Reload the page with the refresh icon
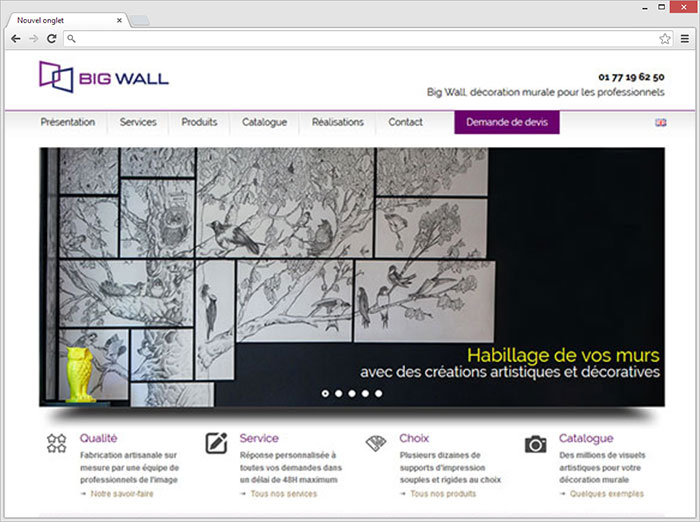 (x=52, y=39)
